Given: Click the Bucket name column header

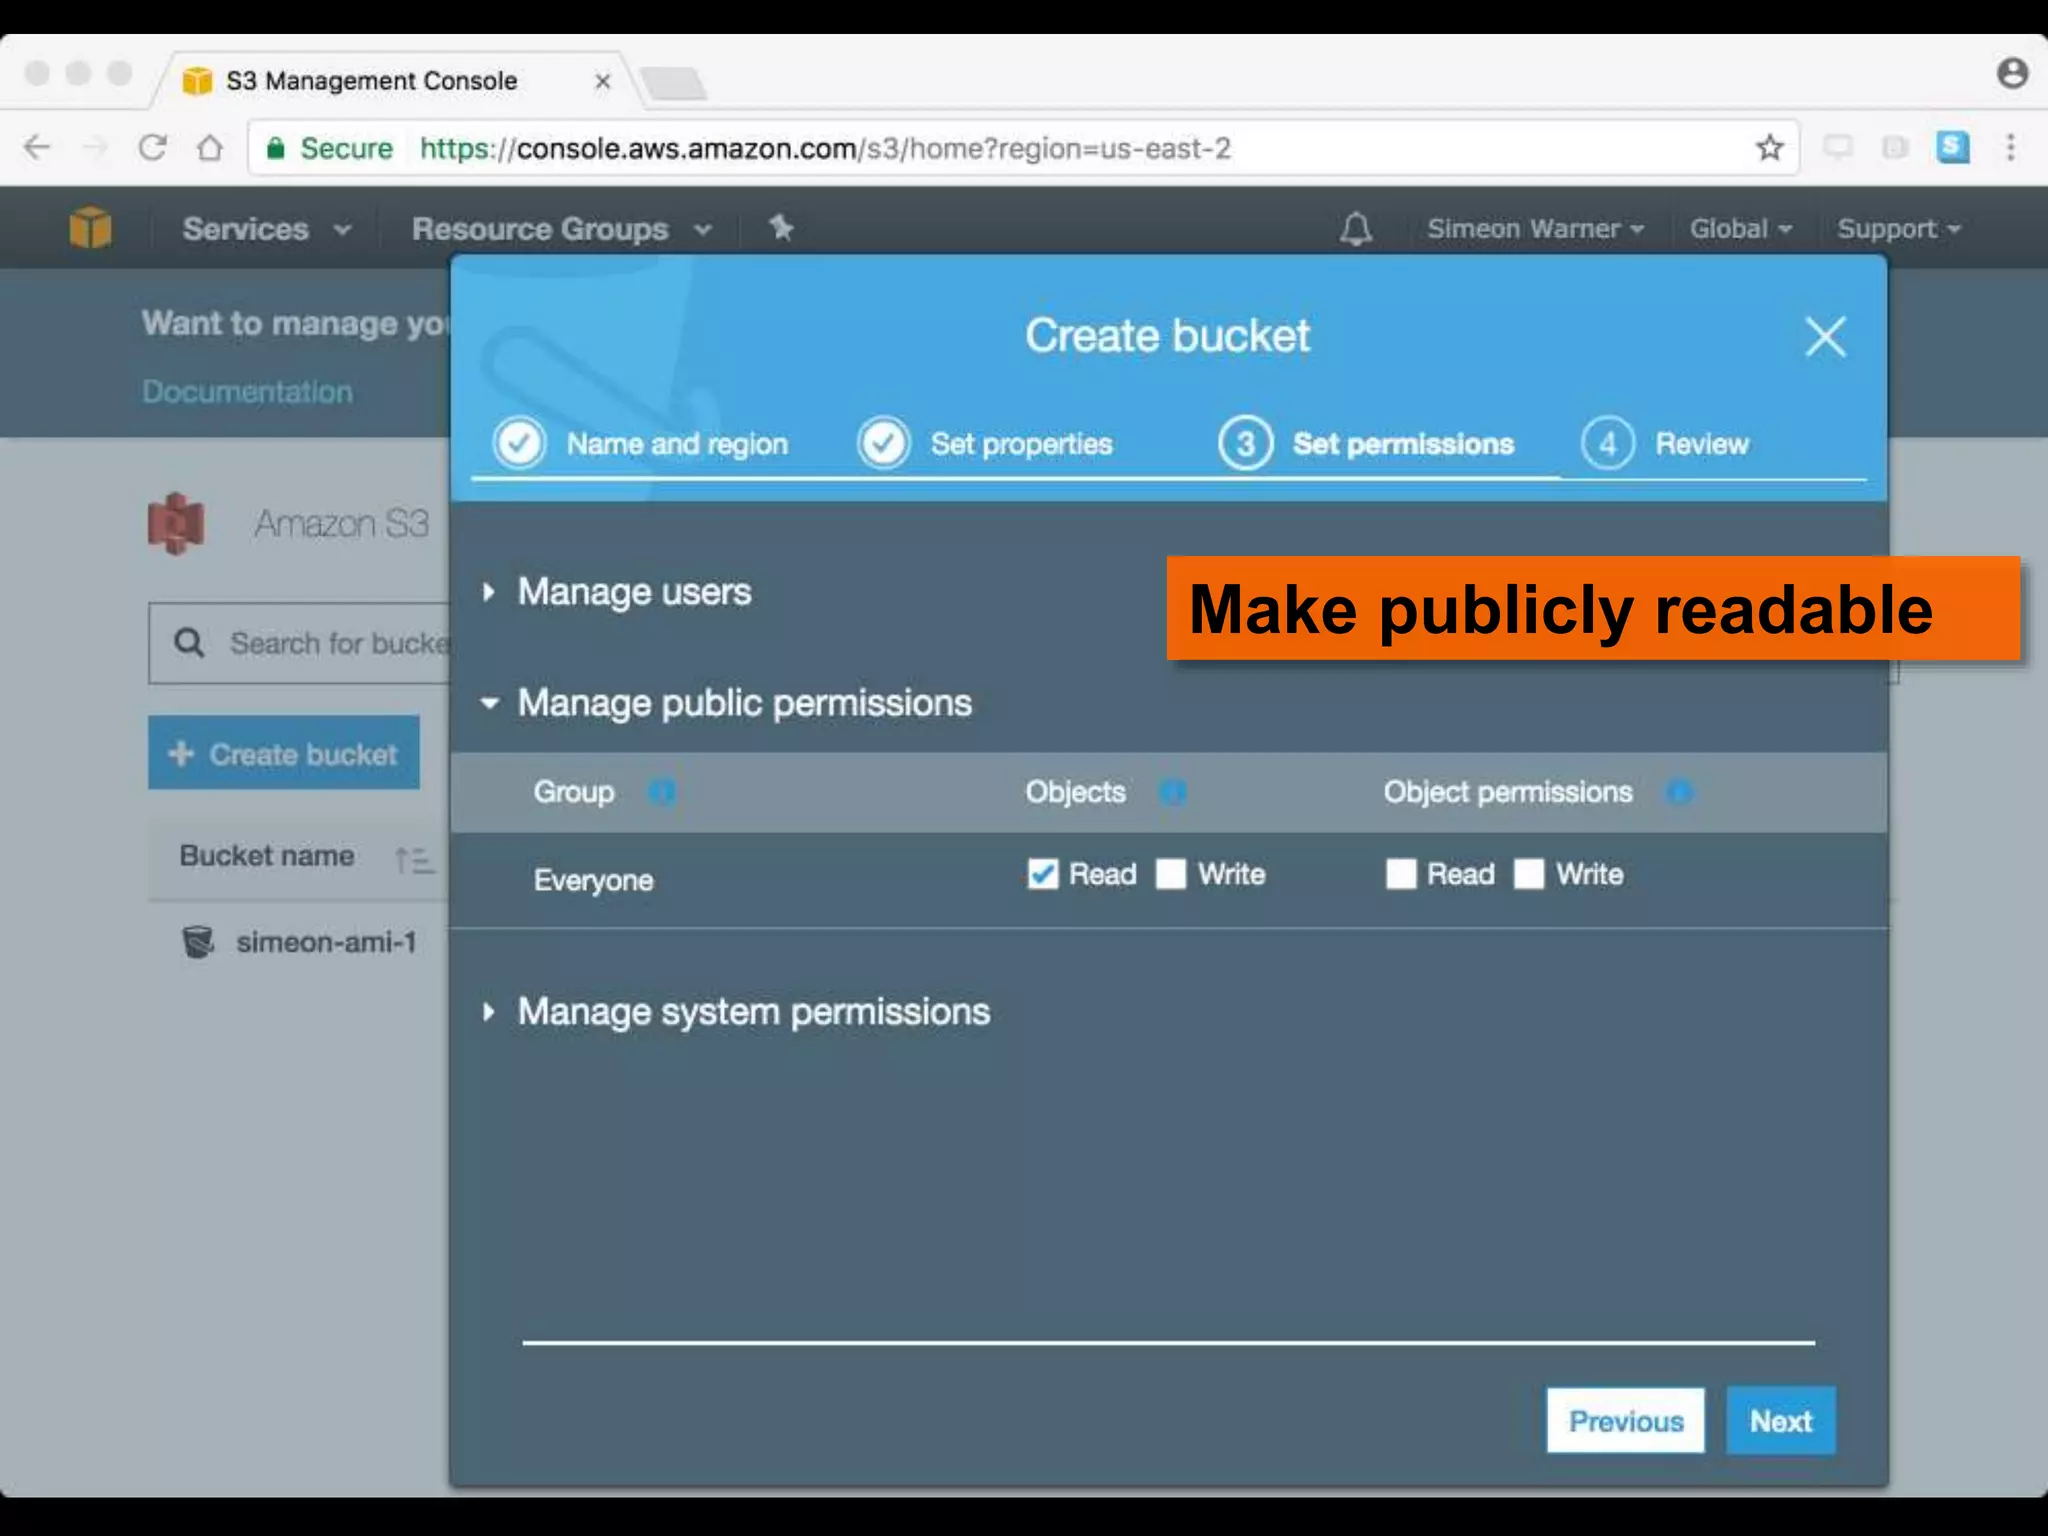Looking at the screenshot, I should pos(267,856).
